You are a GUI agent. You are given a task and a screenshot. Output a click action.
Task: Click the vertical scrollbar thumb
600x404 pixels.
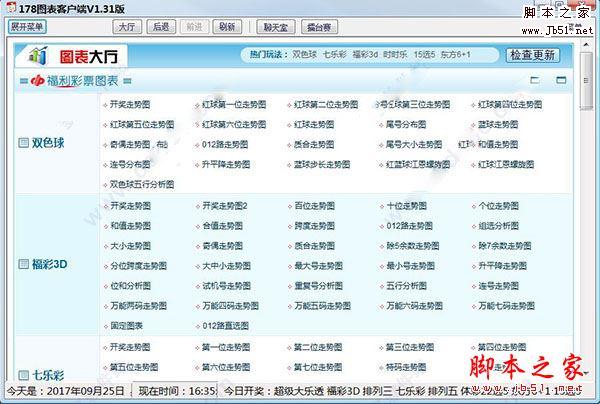point(586,81)
